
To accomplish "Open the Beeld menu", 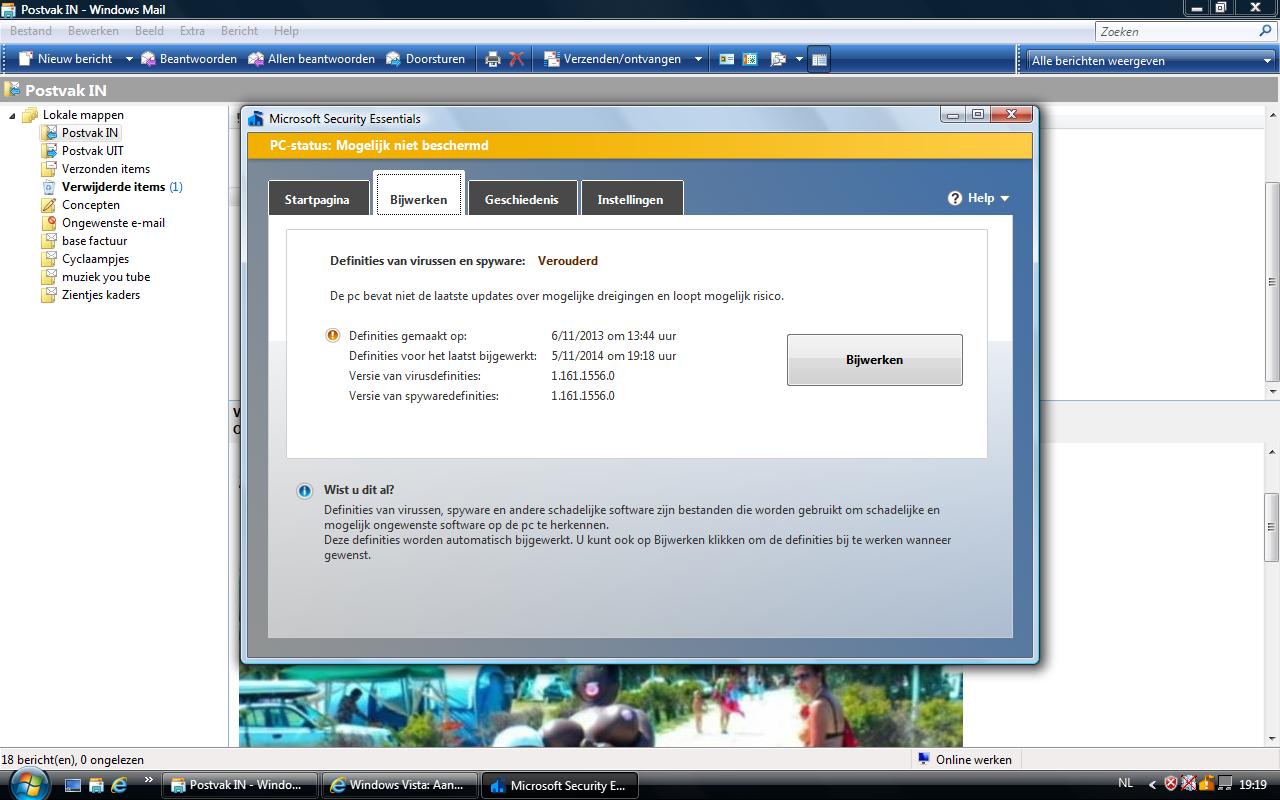I will point(149,31).
